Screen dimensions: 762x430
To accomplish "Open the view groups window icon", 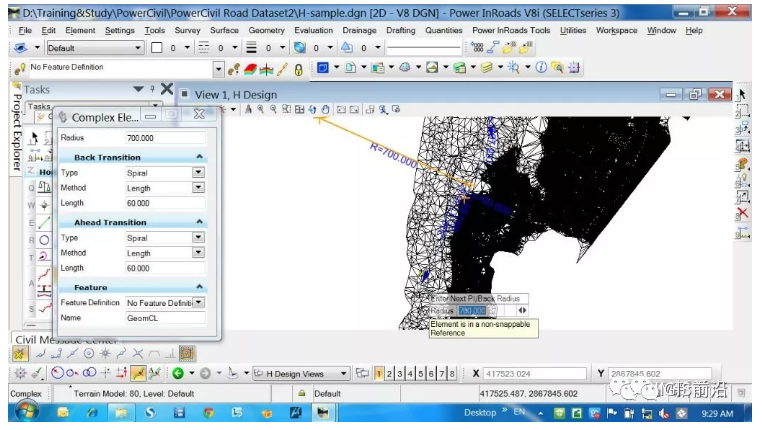I will pos(362,373).
